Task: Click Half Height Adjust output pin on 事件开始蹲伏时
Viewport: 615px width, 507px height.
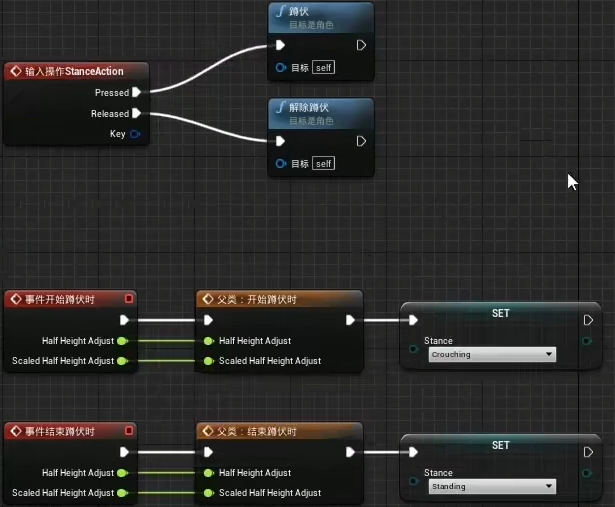Action: coord(122,341)
